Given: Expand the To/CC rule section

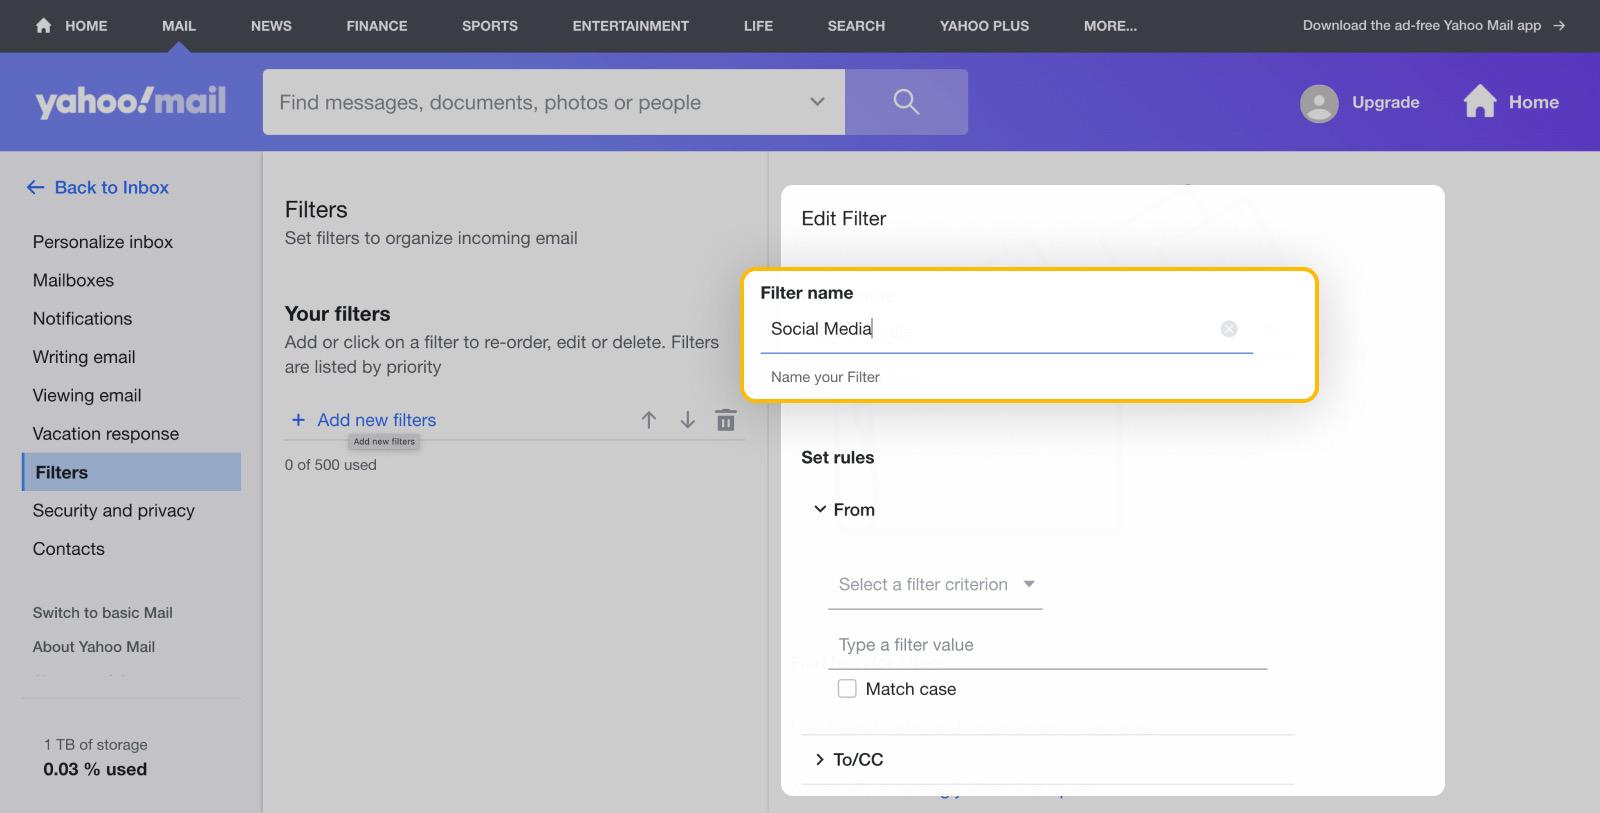Looking at the screenshot, I should pos(821,760).
